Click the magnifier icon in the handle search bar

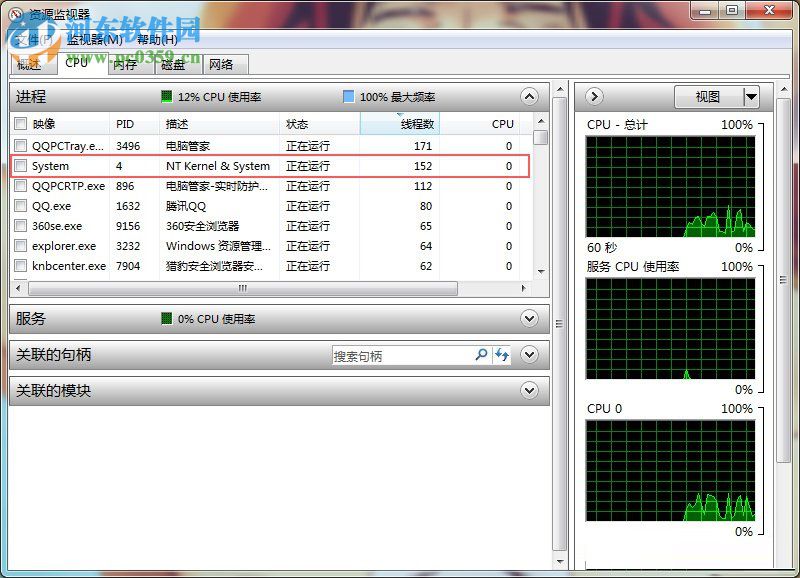(x=481, y=355)
